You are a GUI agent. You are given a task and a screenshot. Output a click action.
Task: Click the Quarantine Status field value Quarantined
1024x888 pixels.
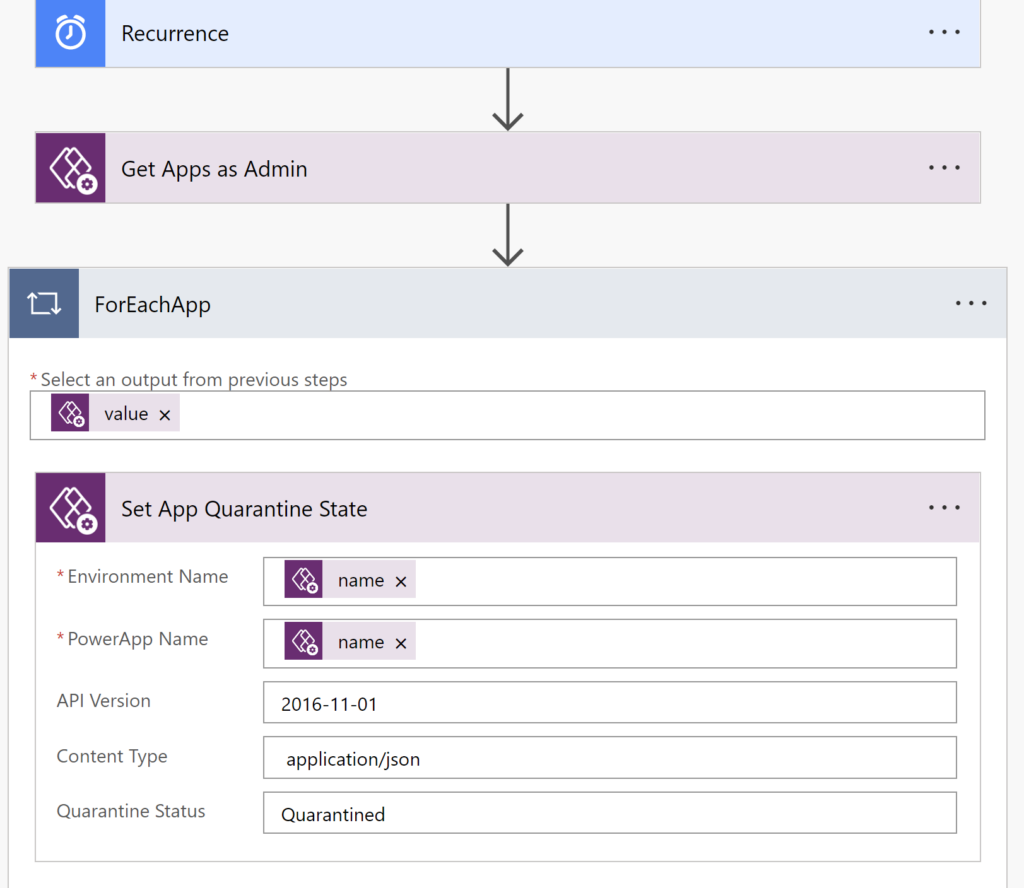(610, 813)
